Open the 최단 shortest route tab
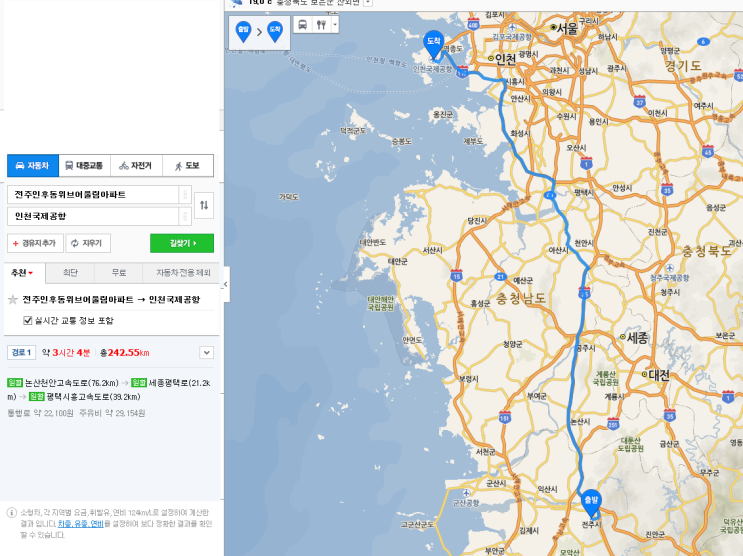The width and height of the screenshot is (743, 556). point(70,273)
